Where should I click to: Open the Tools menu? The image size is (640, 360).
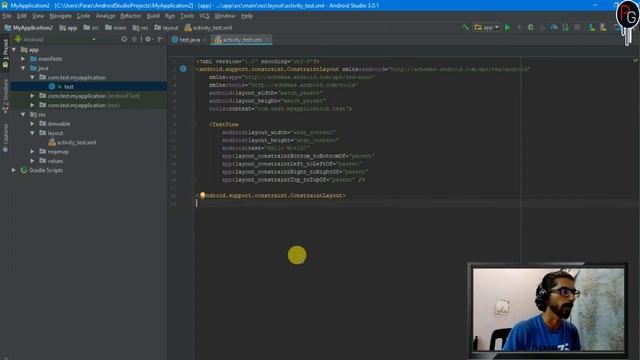coord(187,16)
